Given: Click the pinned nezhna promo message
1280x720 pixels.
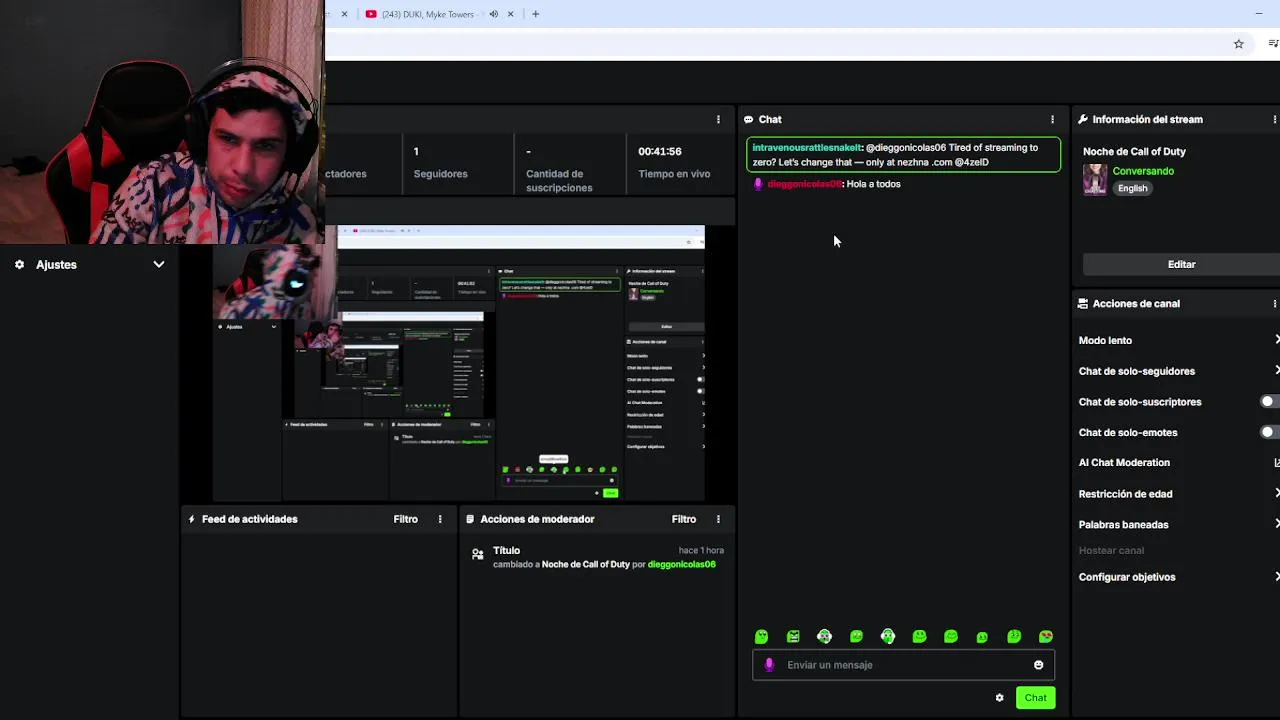Looking at the screenshot, I should [904, 155].
